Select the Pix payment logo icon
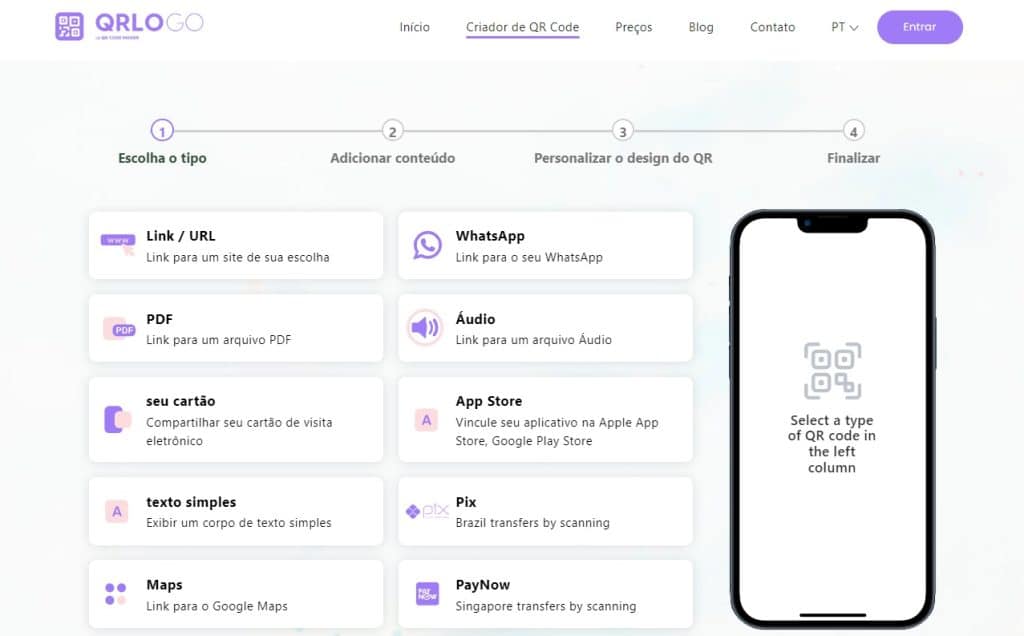This screenshot has height=636, width=1024. (x=427, y=511)
